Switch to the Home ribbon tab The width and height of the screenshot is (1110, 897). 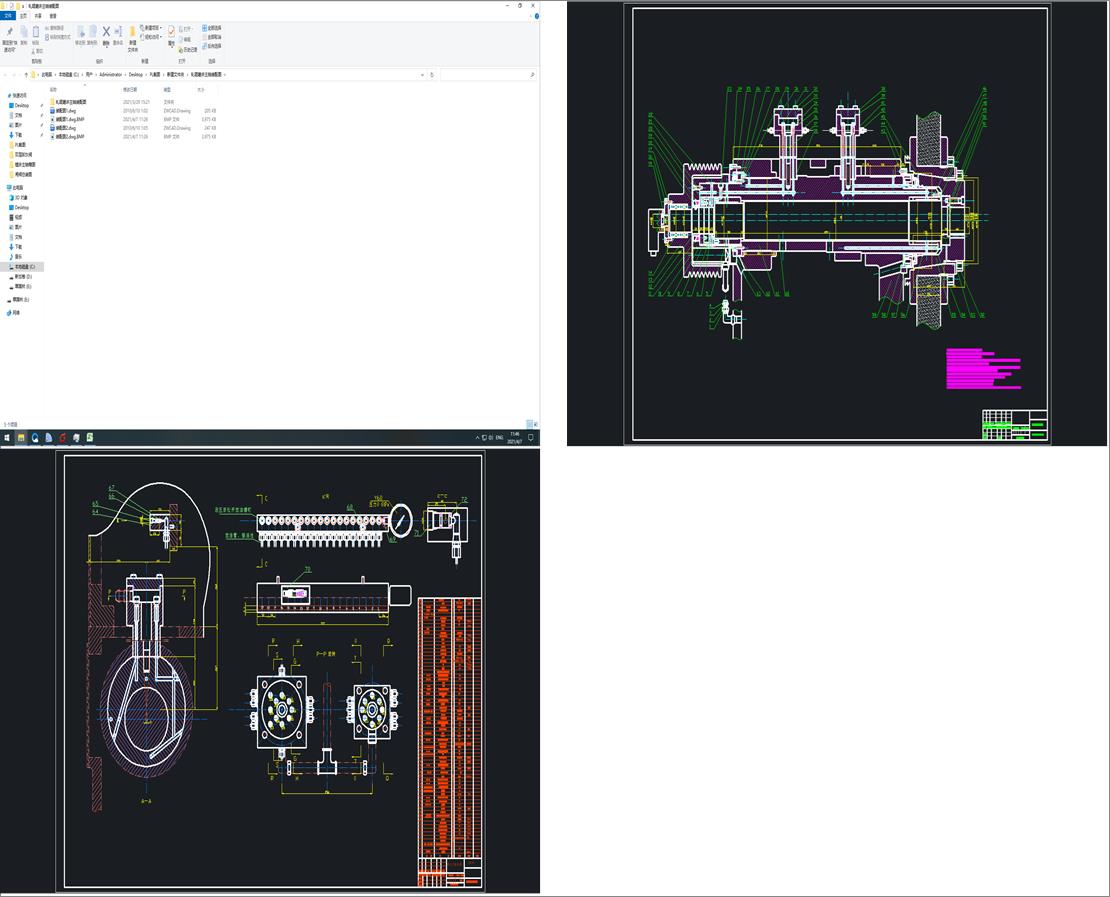(x=23, y=16)
